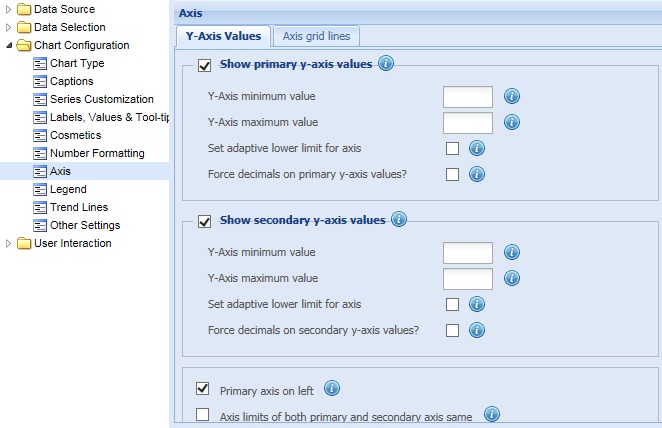Collapse the Chart Configuration folder

pyautogui.click(x=9, y=45)
